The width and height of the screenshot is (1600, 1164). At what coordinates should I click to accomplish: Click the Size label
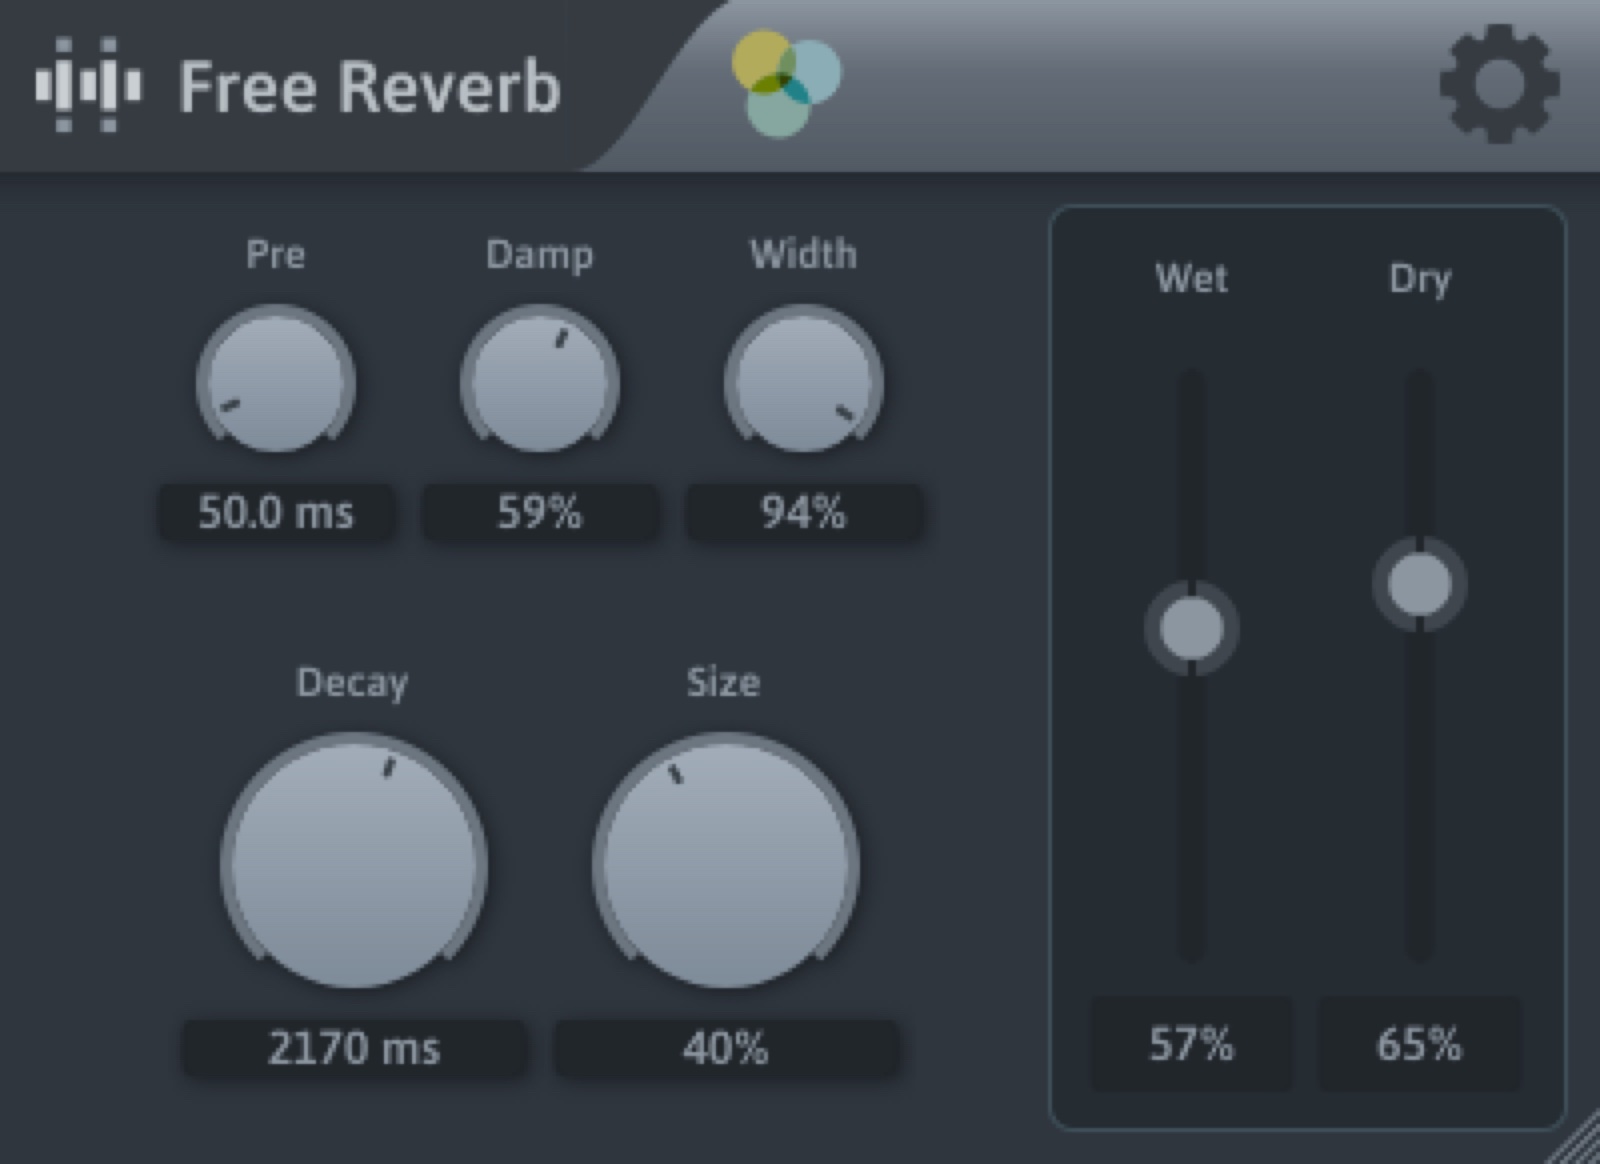(724, 682)
